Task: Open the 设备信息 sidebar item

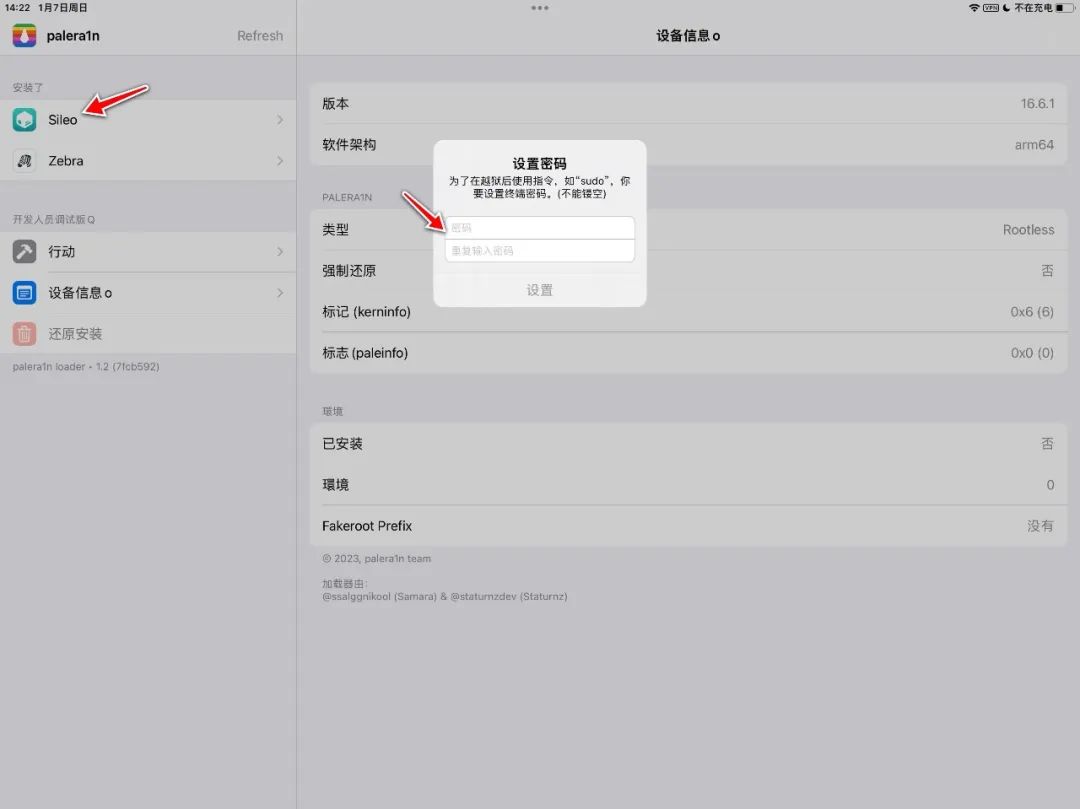Action: (x=148, y=293)
